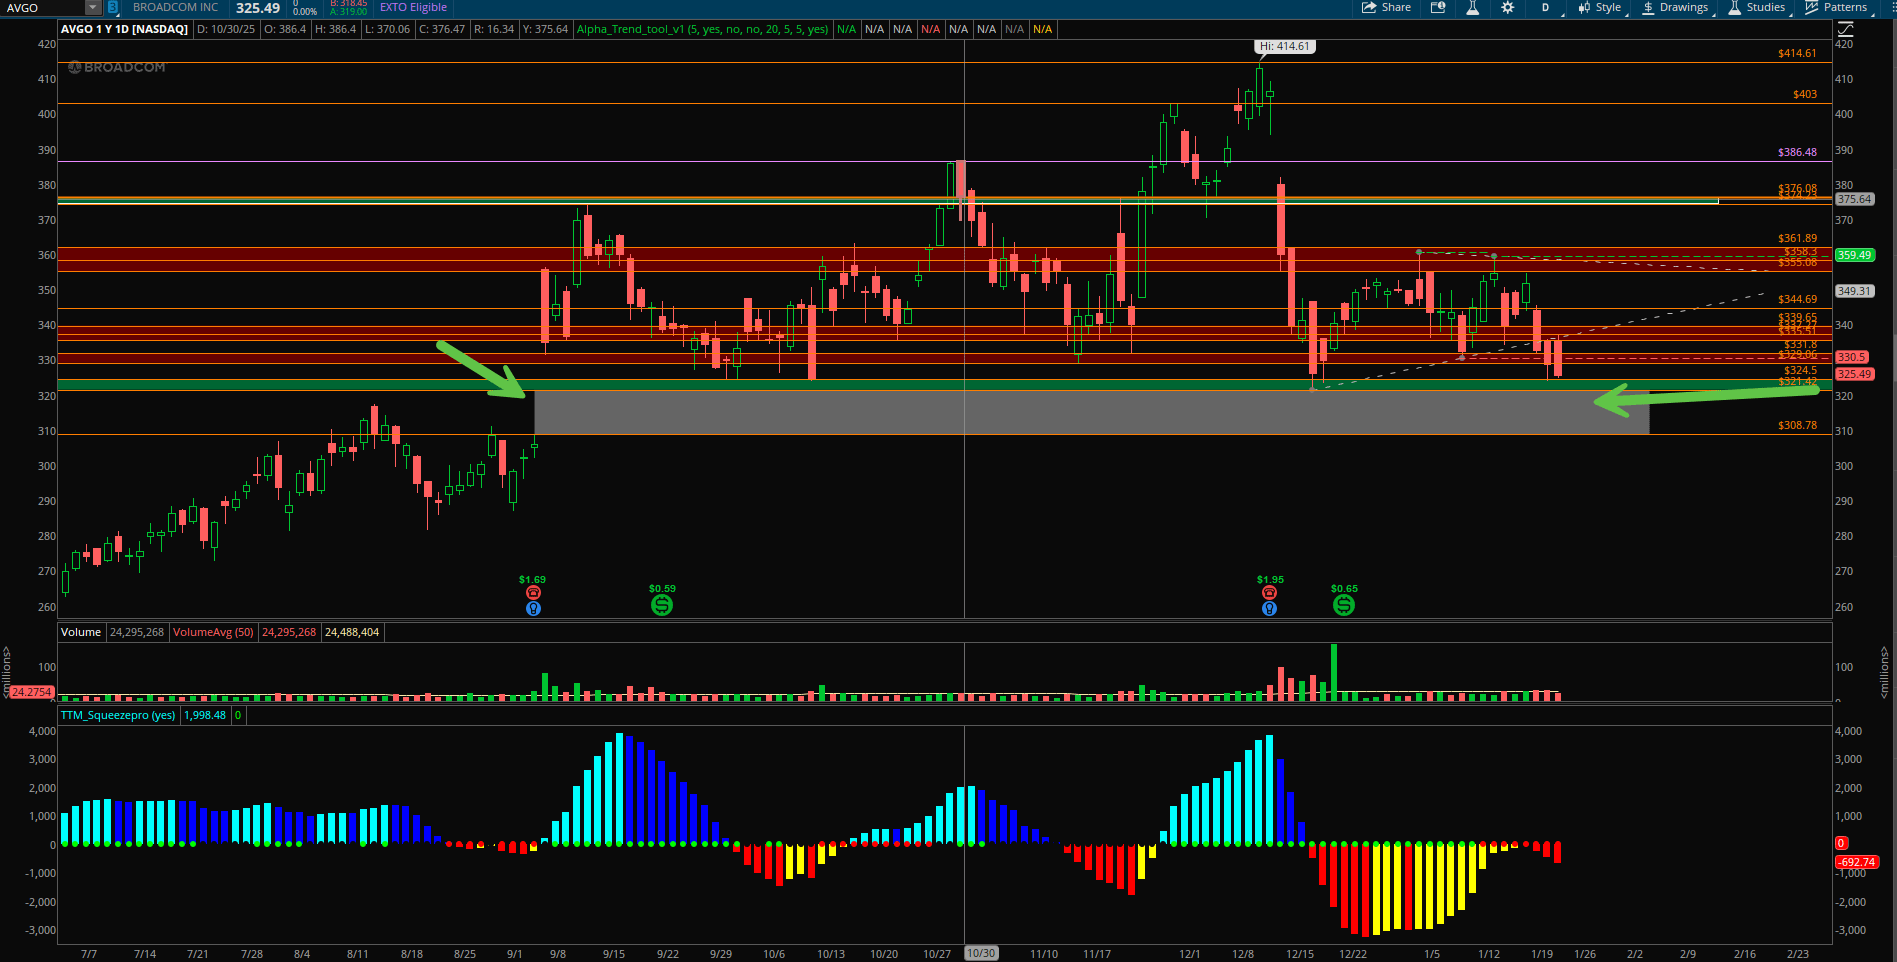
Task: Click the $1.69 earnings phone icon
Action: pos(533,593)
